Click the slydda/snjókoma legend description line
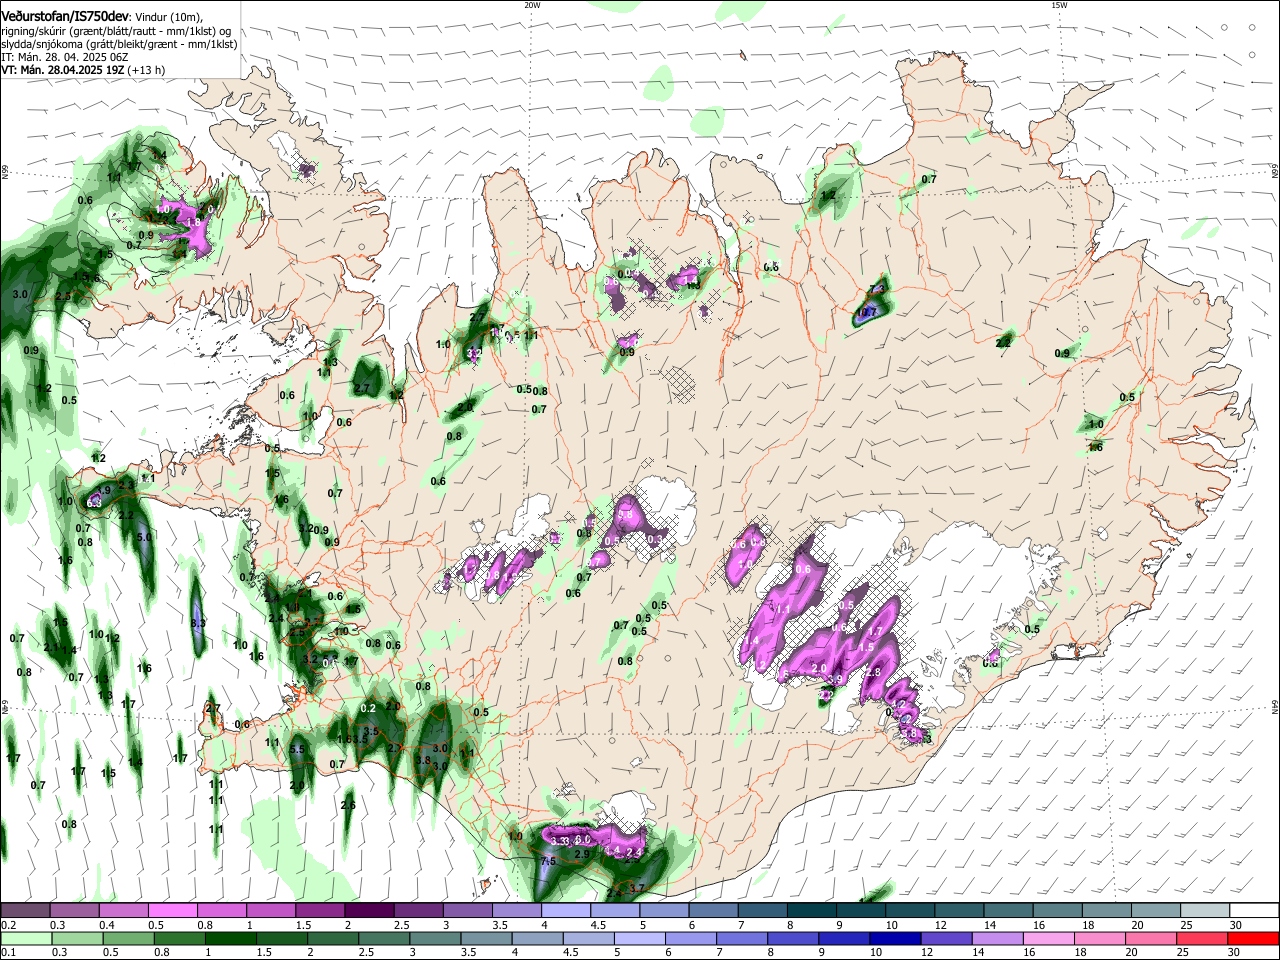The height and width of the screenshot is (960, 1280). [119, 44]
